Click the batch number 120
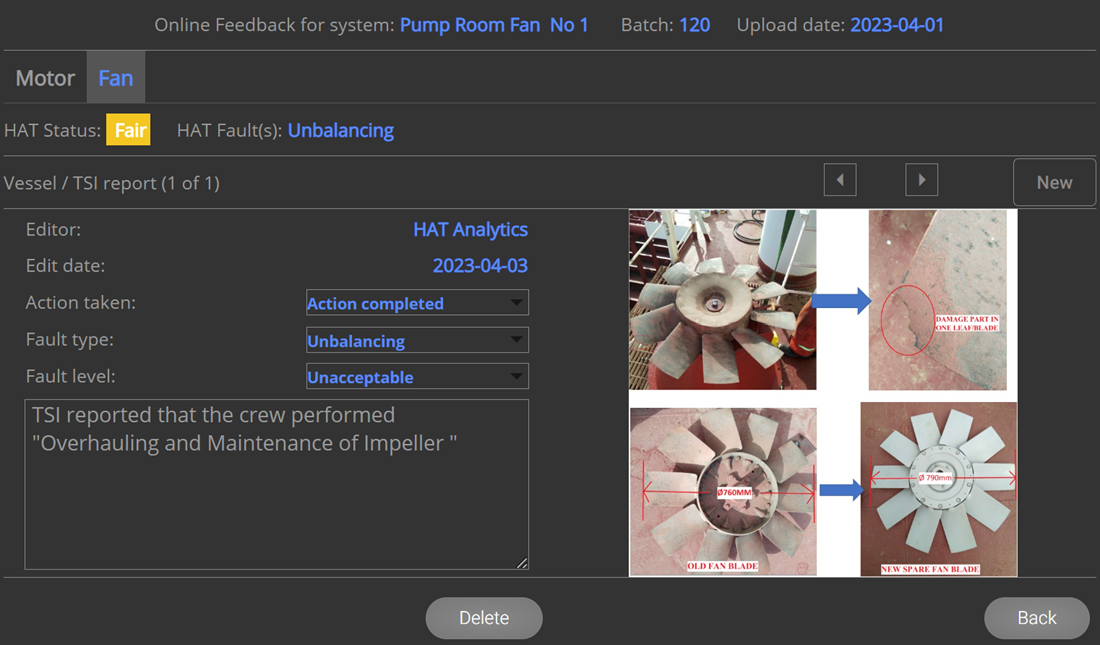 point(694,25)
